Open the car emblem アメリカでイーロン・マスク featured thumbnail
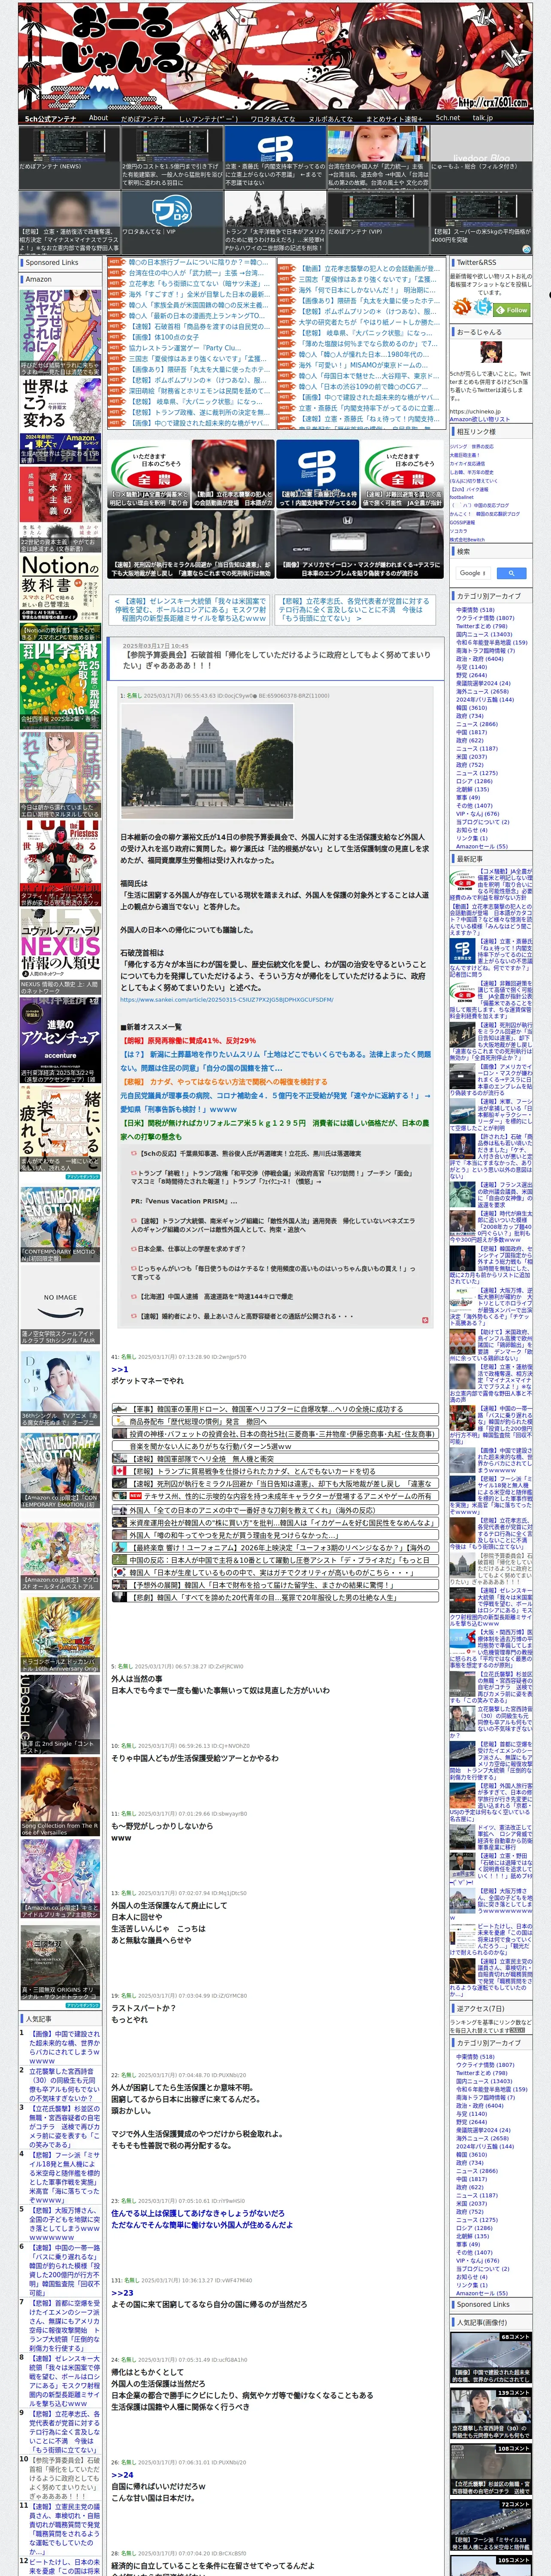551x2576 pixels. point(359,545)
